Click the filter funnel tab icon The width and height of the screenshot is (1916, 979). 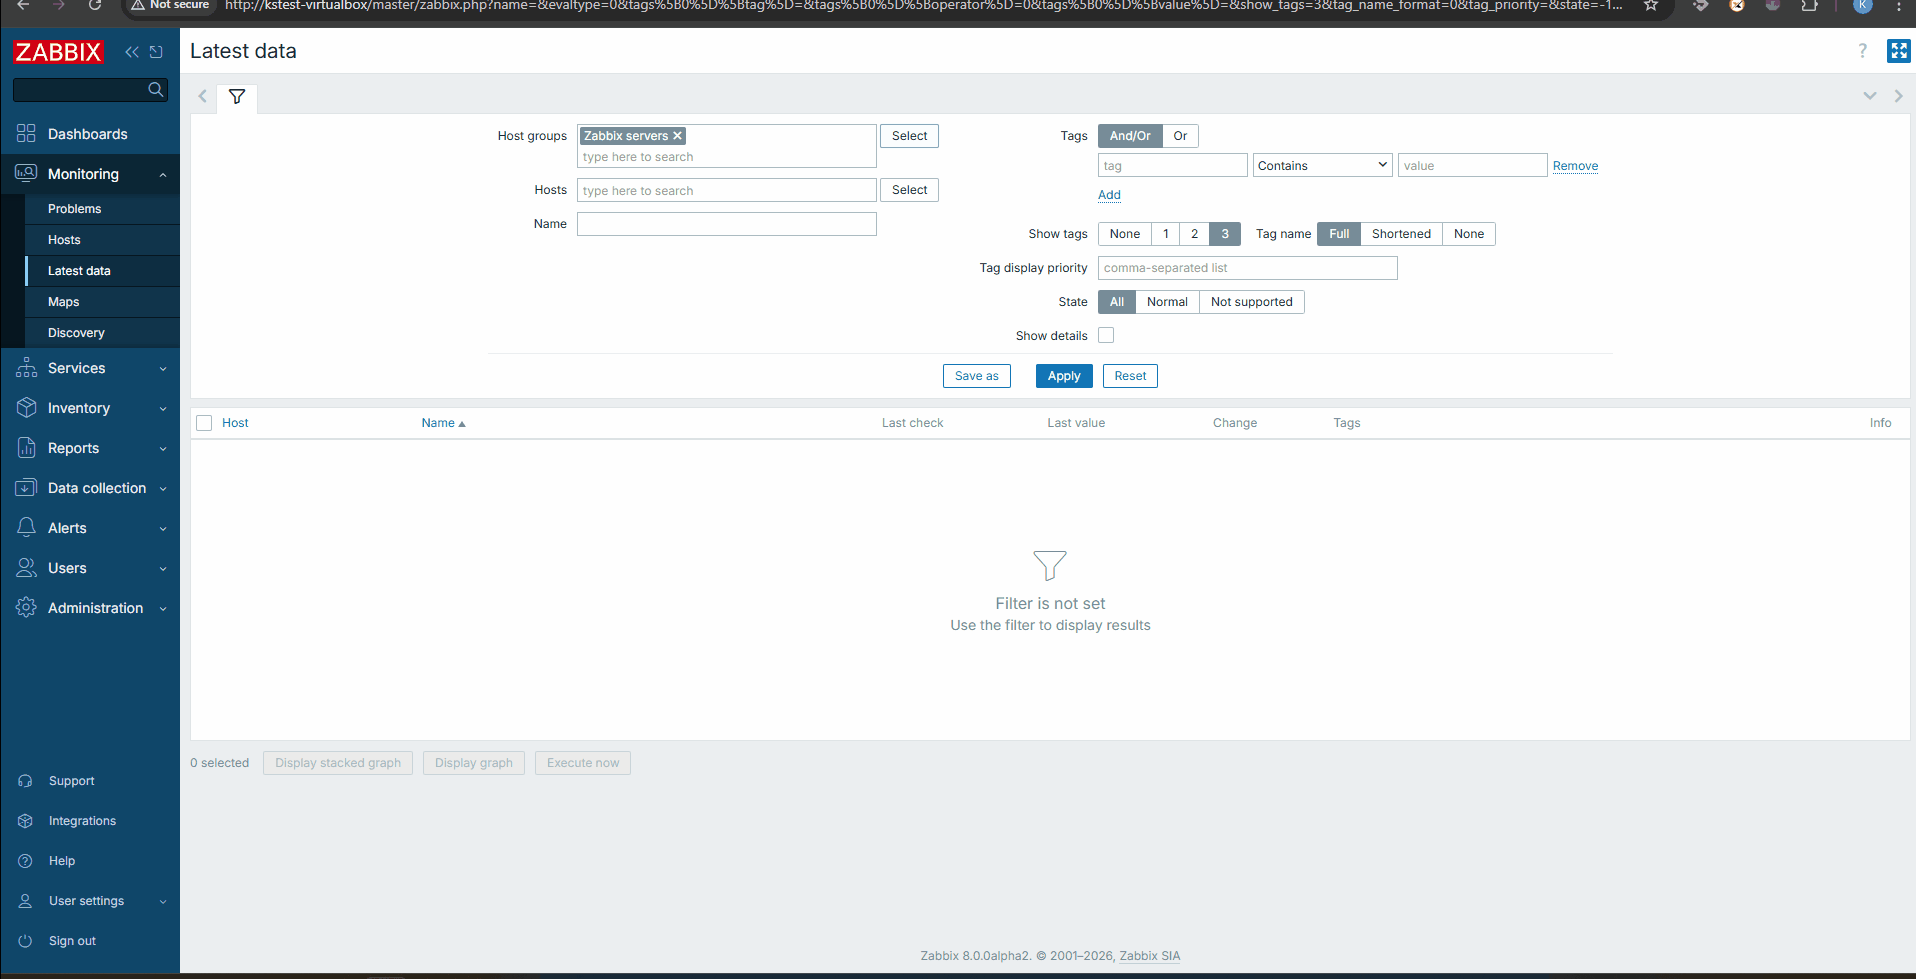click(x=237, y=97)
